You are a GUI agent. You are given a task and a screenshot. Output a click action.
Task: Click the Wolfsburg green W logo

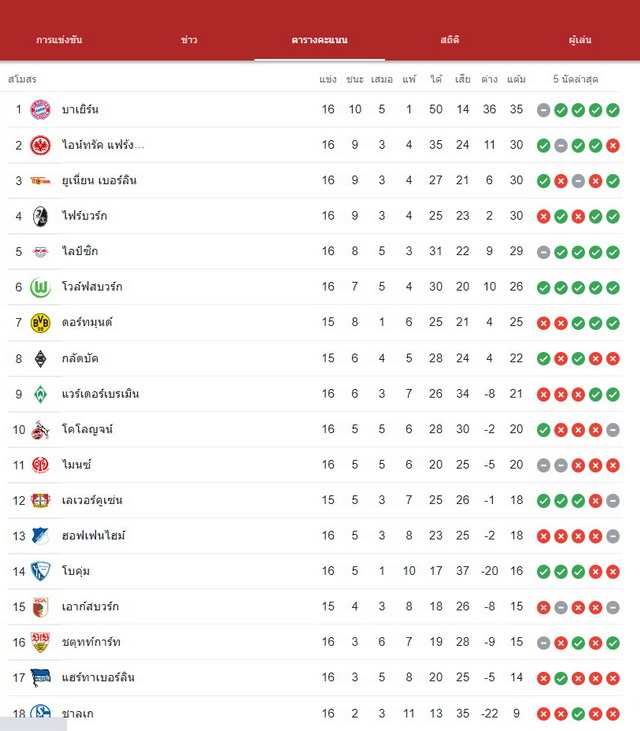tap(40, 287)
